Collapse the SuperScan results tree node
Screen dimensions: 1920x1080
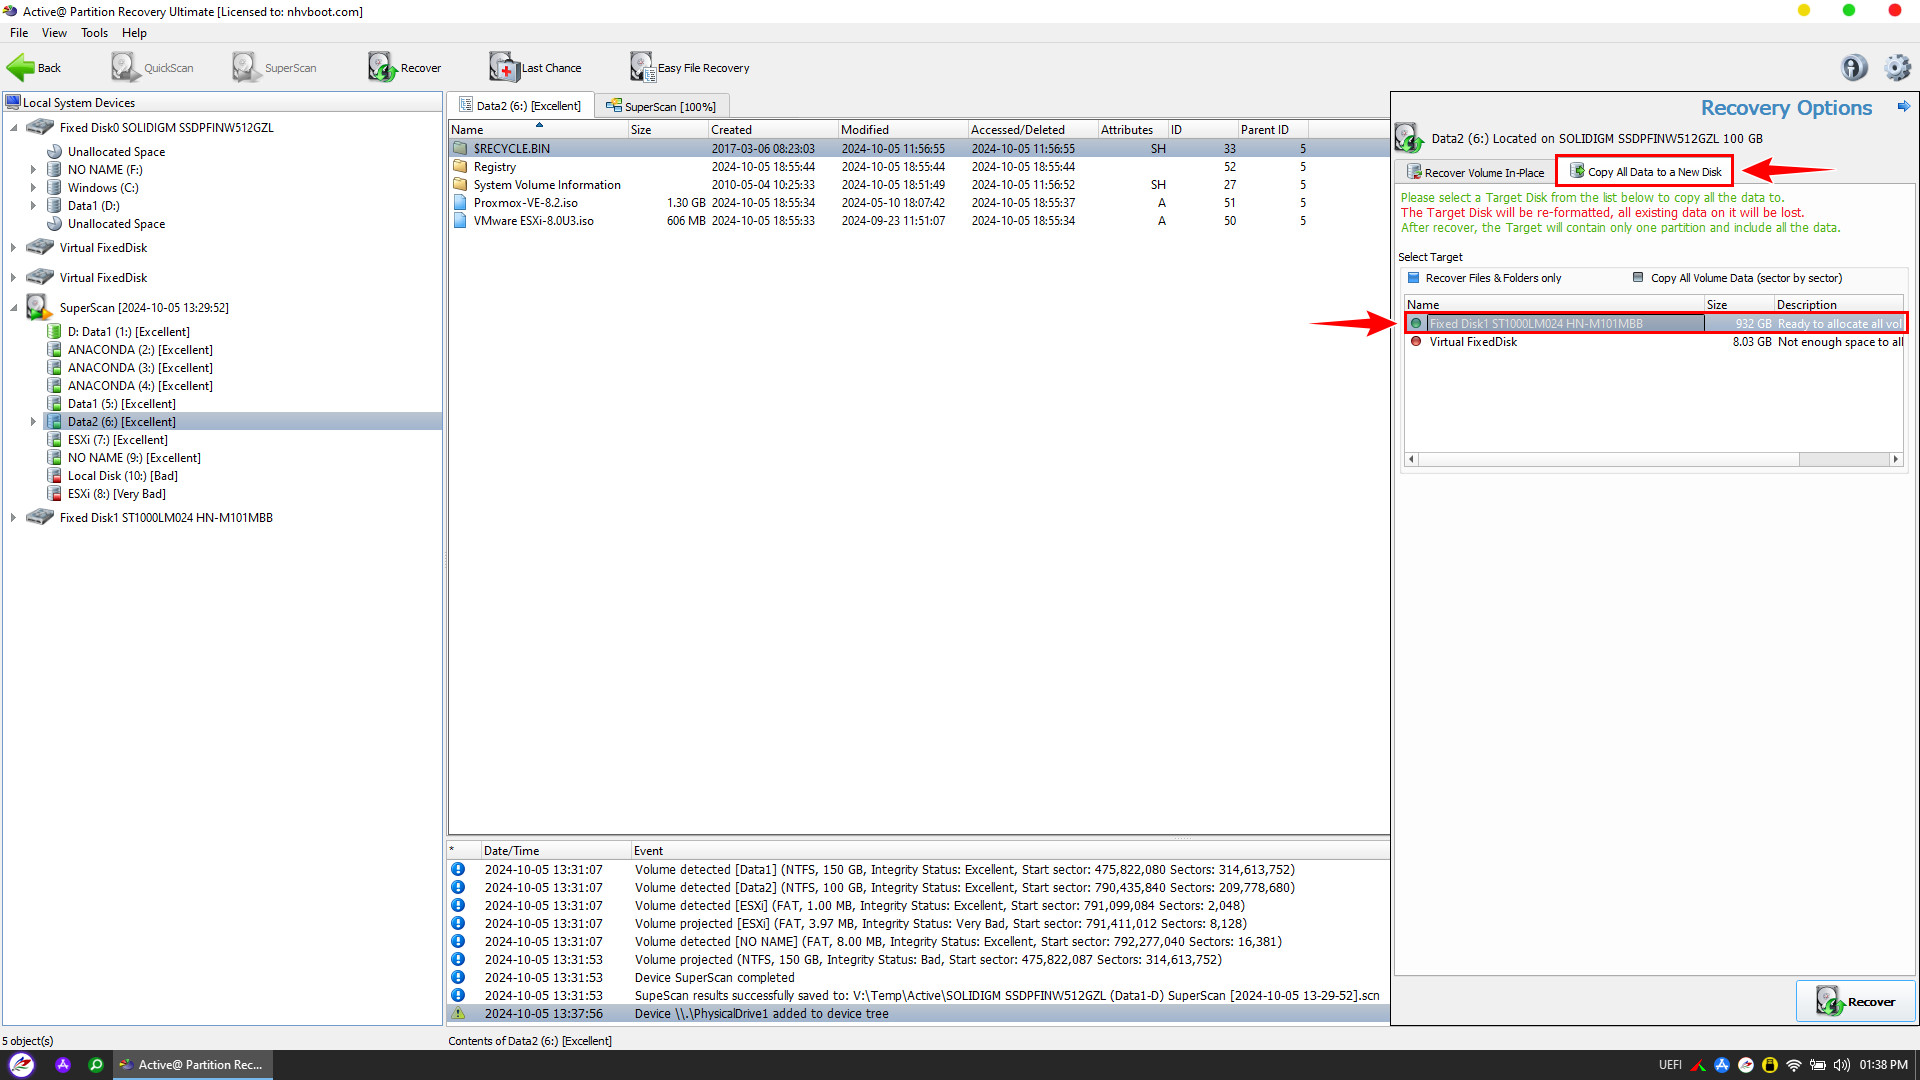13,308
